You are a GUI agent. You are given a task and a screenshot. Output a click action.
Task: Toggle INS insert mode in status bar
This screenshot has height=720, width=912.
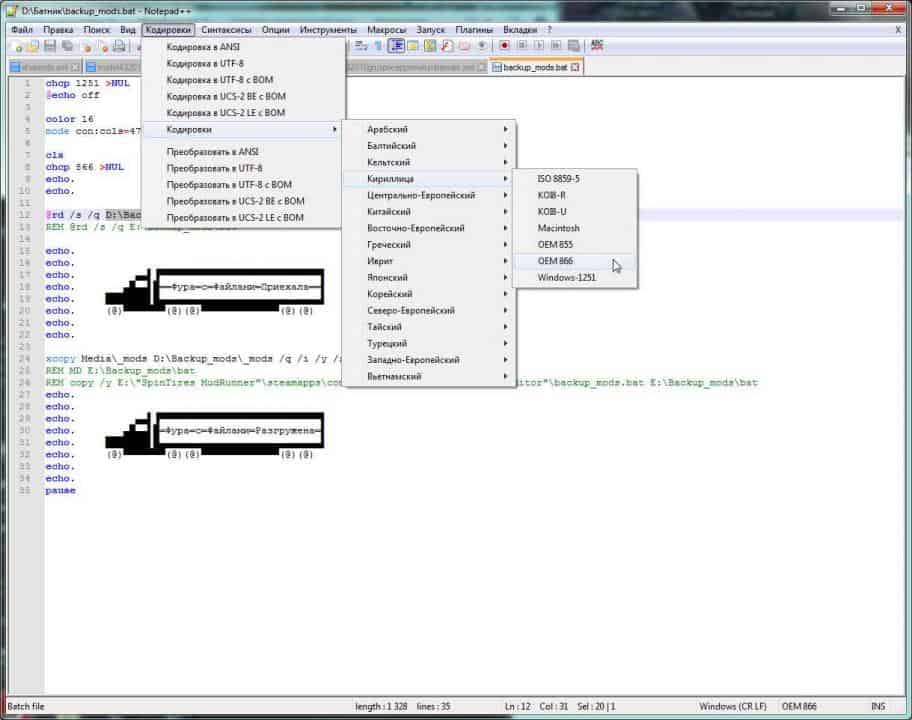pyautogui.click(x=877, y=706)
